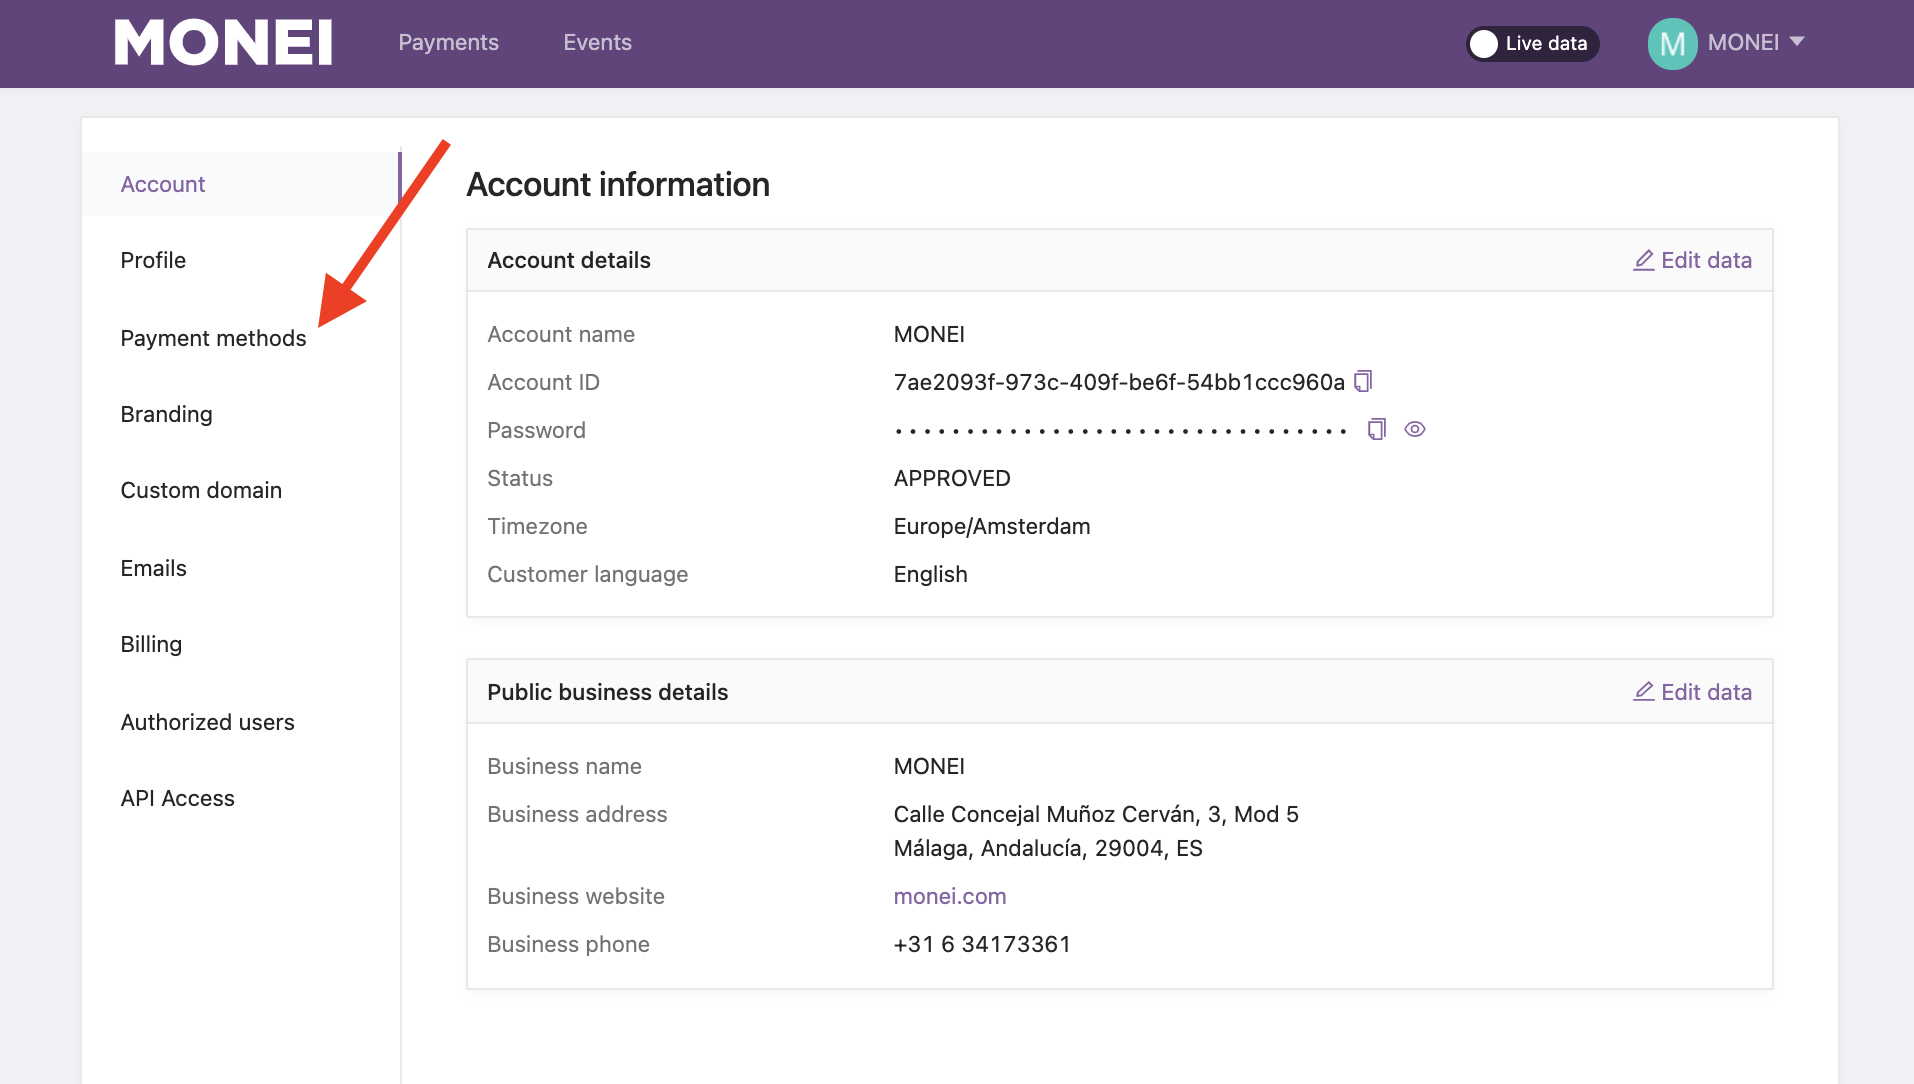Open Branding settings
This screenshot has height=1084, width=1914.
coord(166,414)
